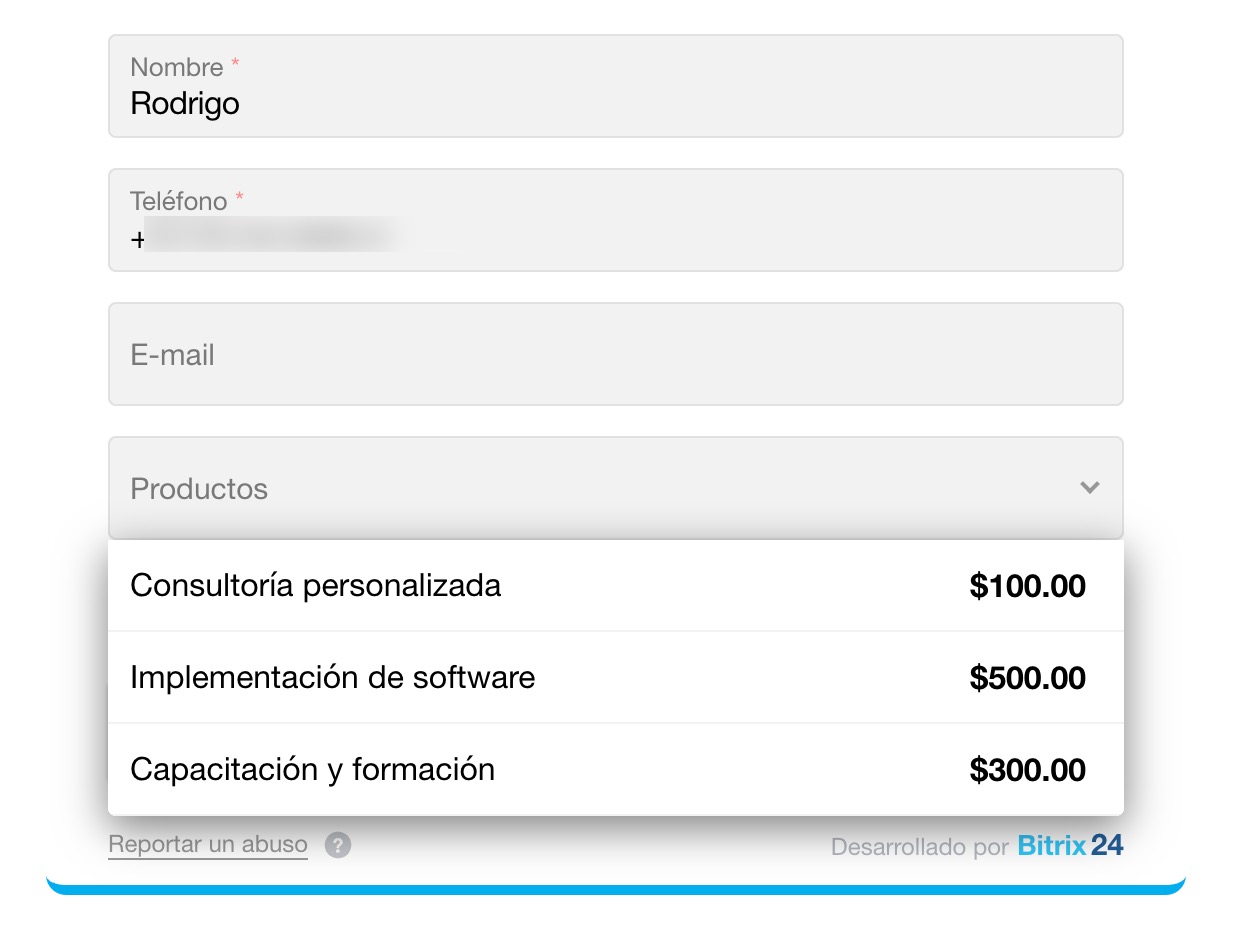Select the Consultoría personalizada product
Image resolution: width=1246 pixels, height=934 pixels.
[316, 585]
